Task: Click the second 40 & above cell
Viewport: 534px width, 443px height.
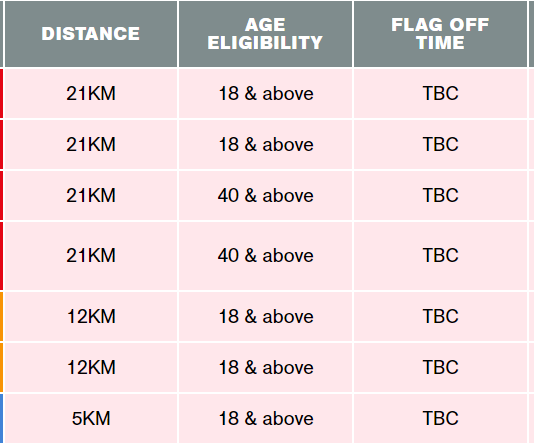Action: tap(265, 256)
